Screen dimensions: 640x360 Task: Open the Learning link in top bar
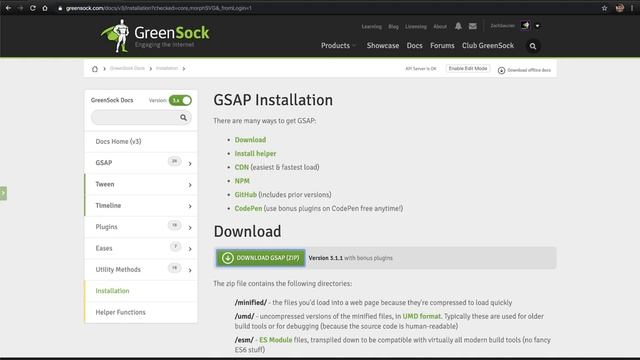371,27
